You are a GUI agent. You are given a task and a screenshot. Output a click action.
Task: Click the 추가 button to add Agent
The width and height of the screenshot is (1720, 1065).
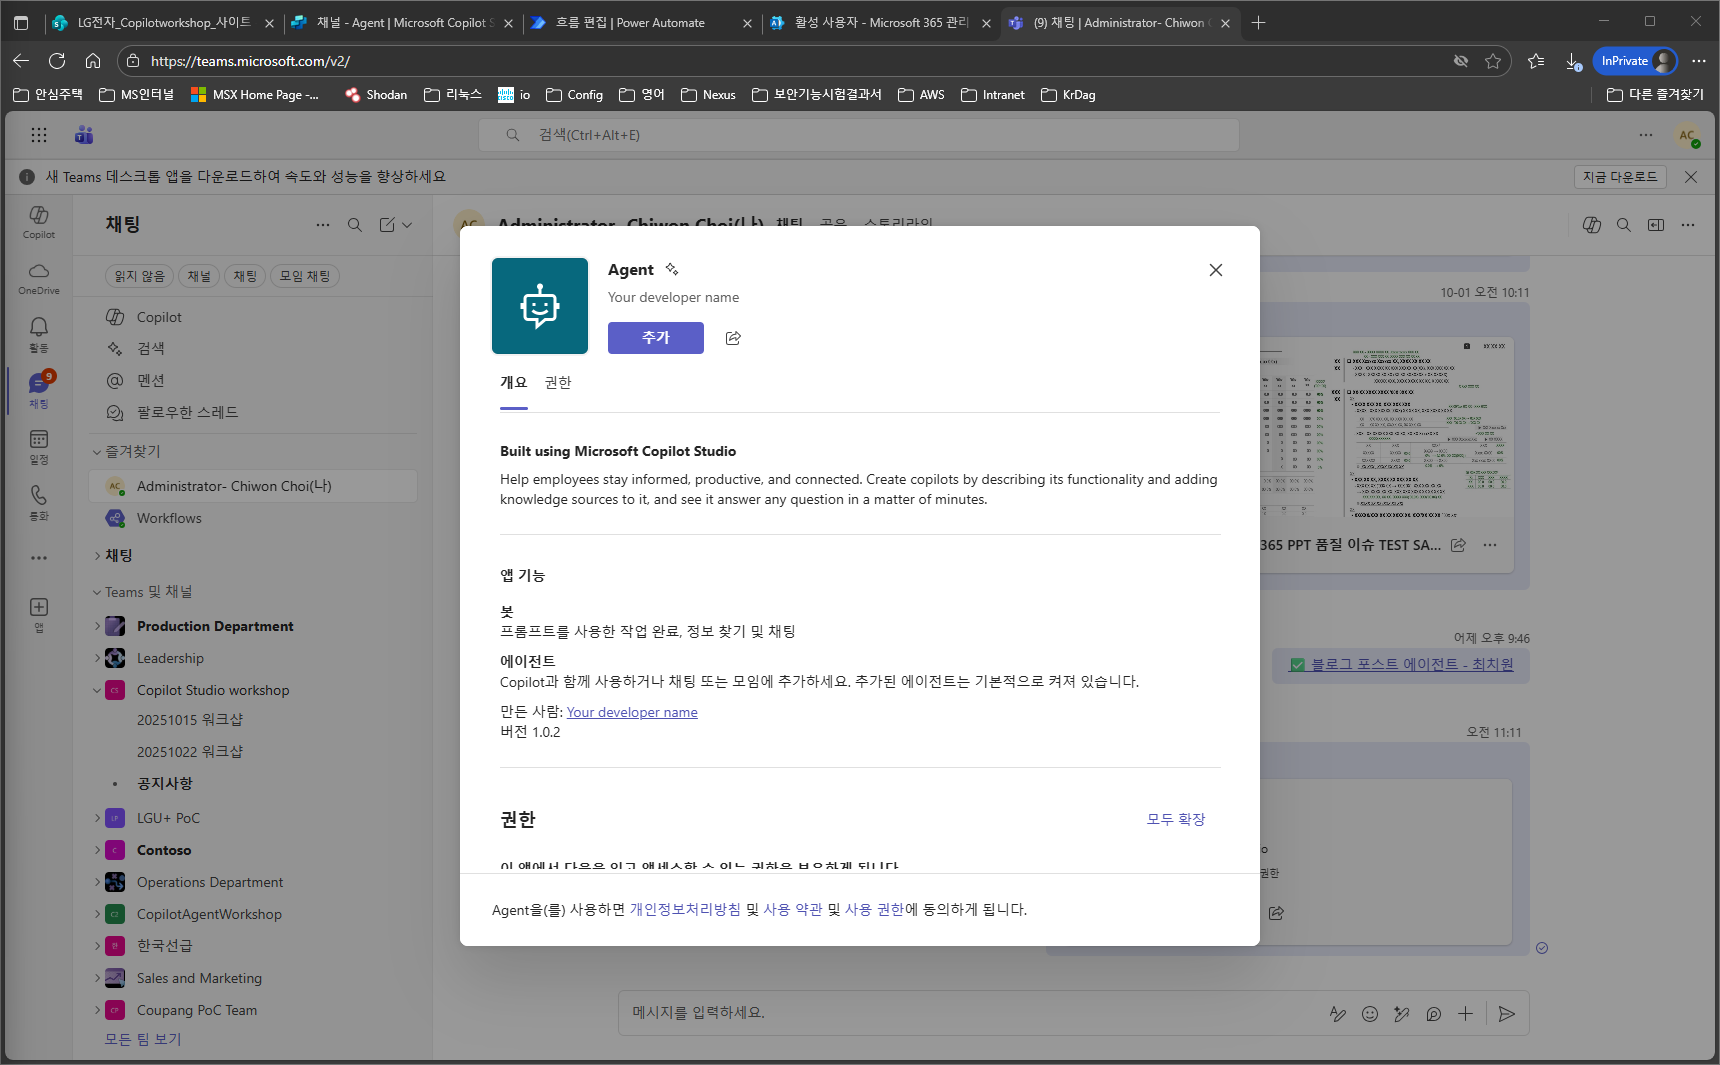tap(655, 338)
